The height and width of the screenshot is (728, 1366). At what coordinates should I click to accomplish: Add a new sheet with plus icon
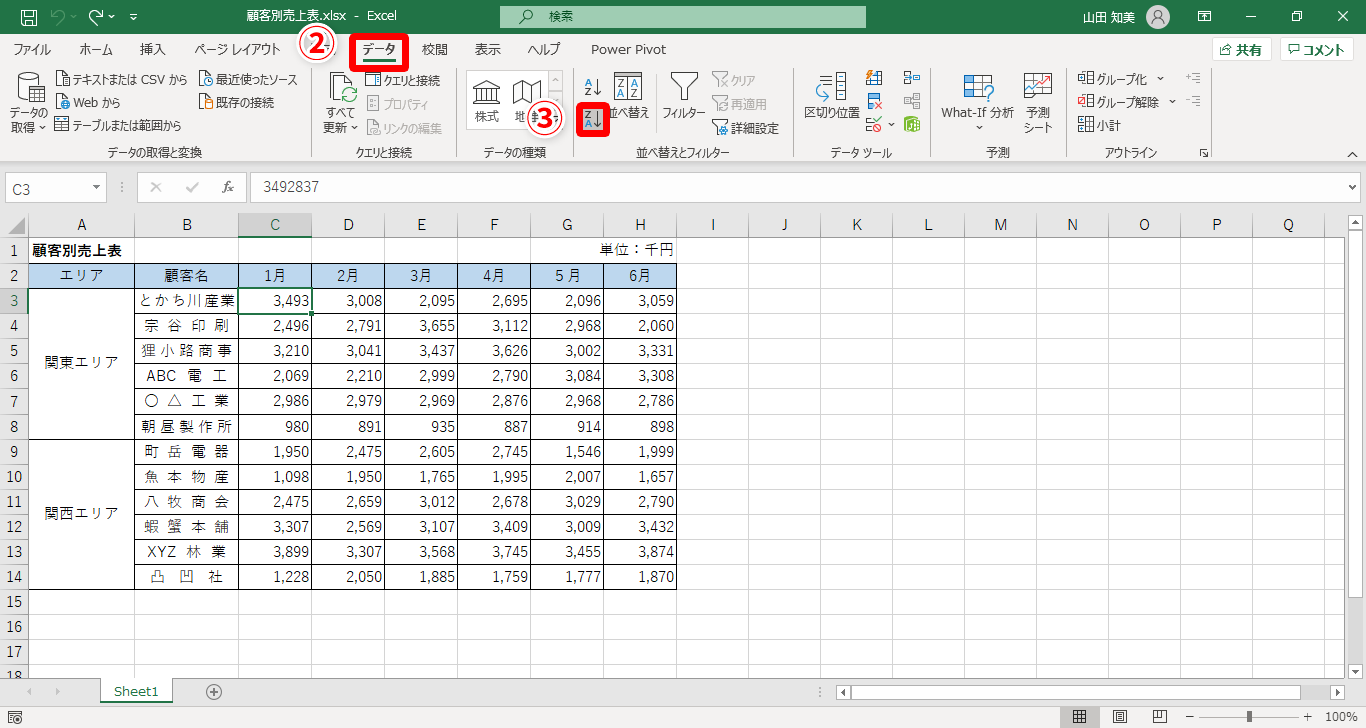click(x=213, y=691)
